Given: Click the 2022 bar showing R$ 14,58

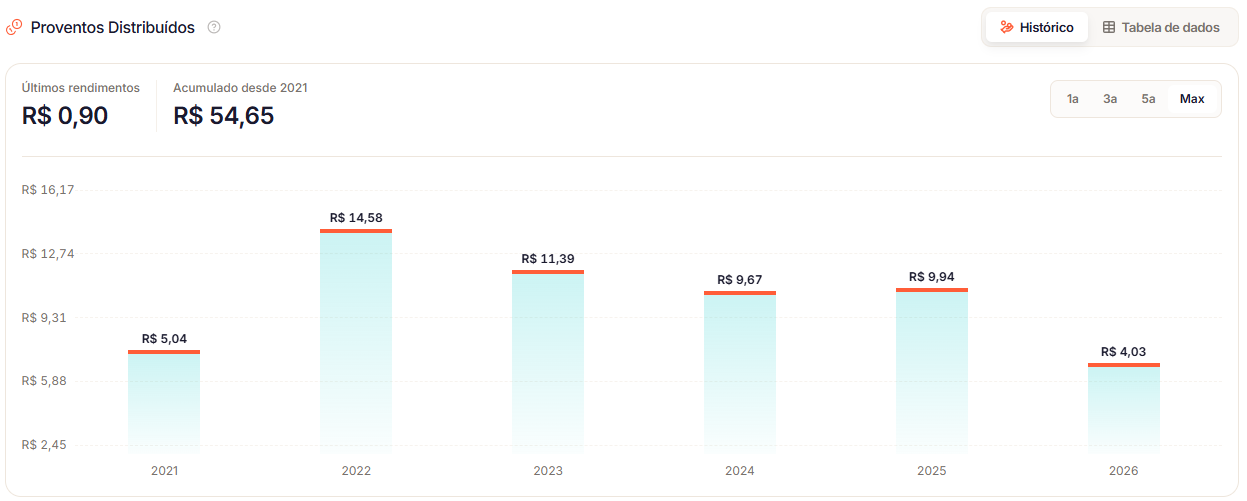Looking at the screenshot, I should click(x=356, y=341).
